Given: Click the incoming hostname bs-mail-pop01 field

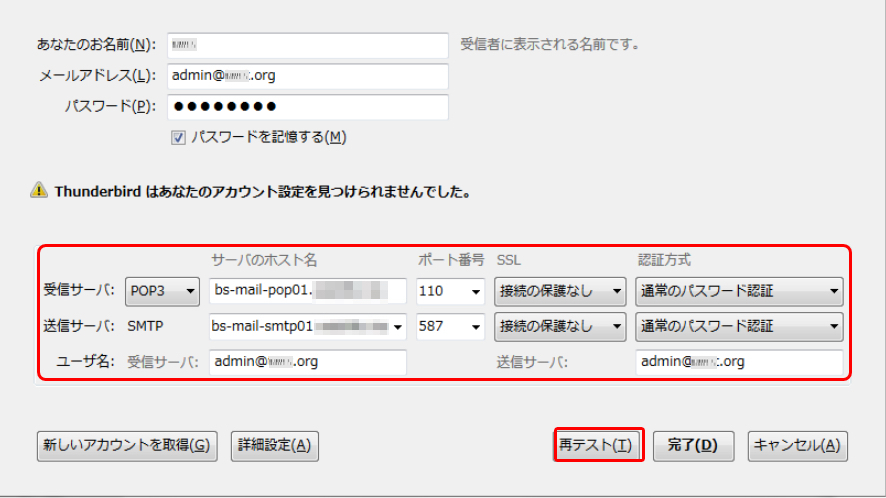Looking at the screenshot, I should (x=307, y=292).
